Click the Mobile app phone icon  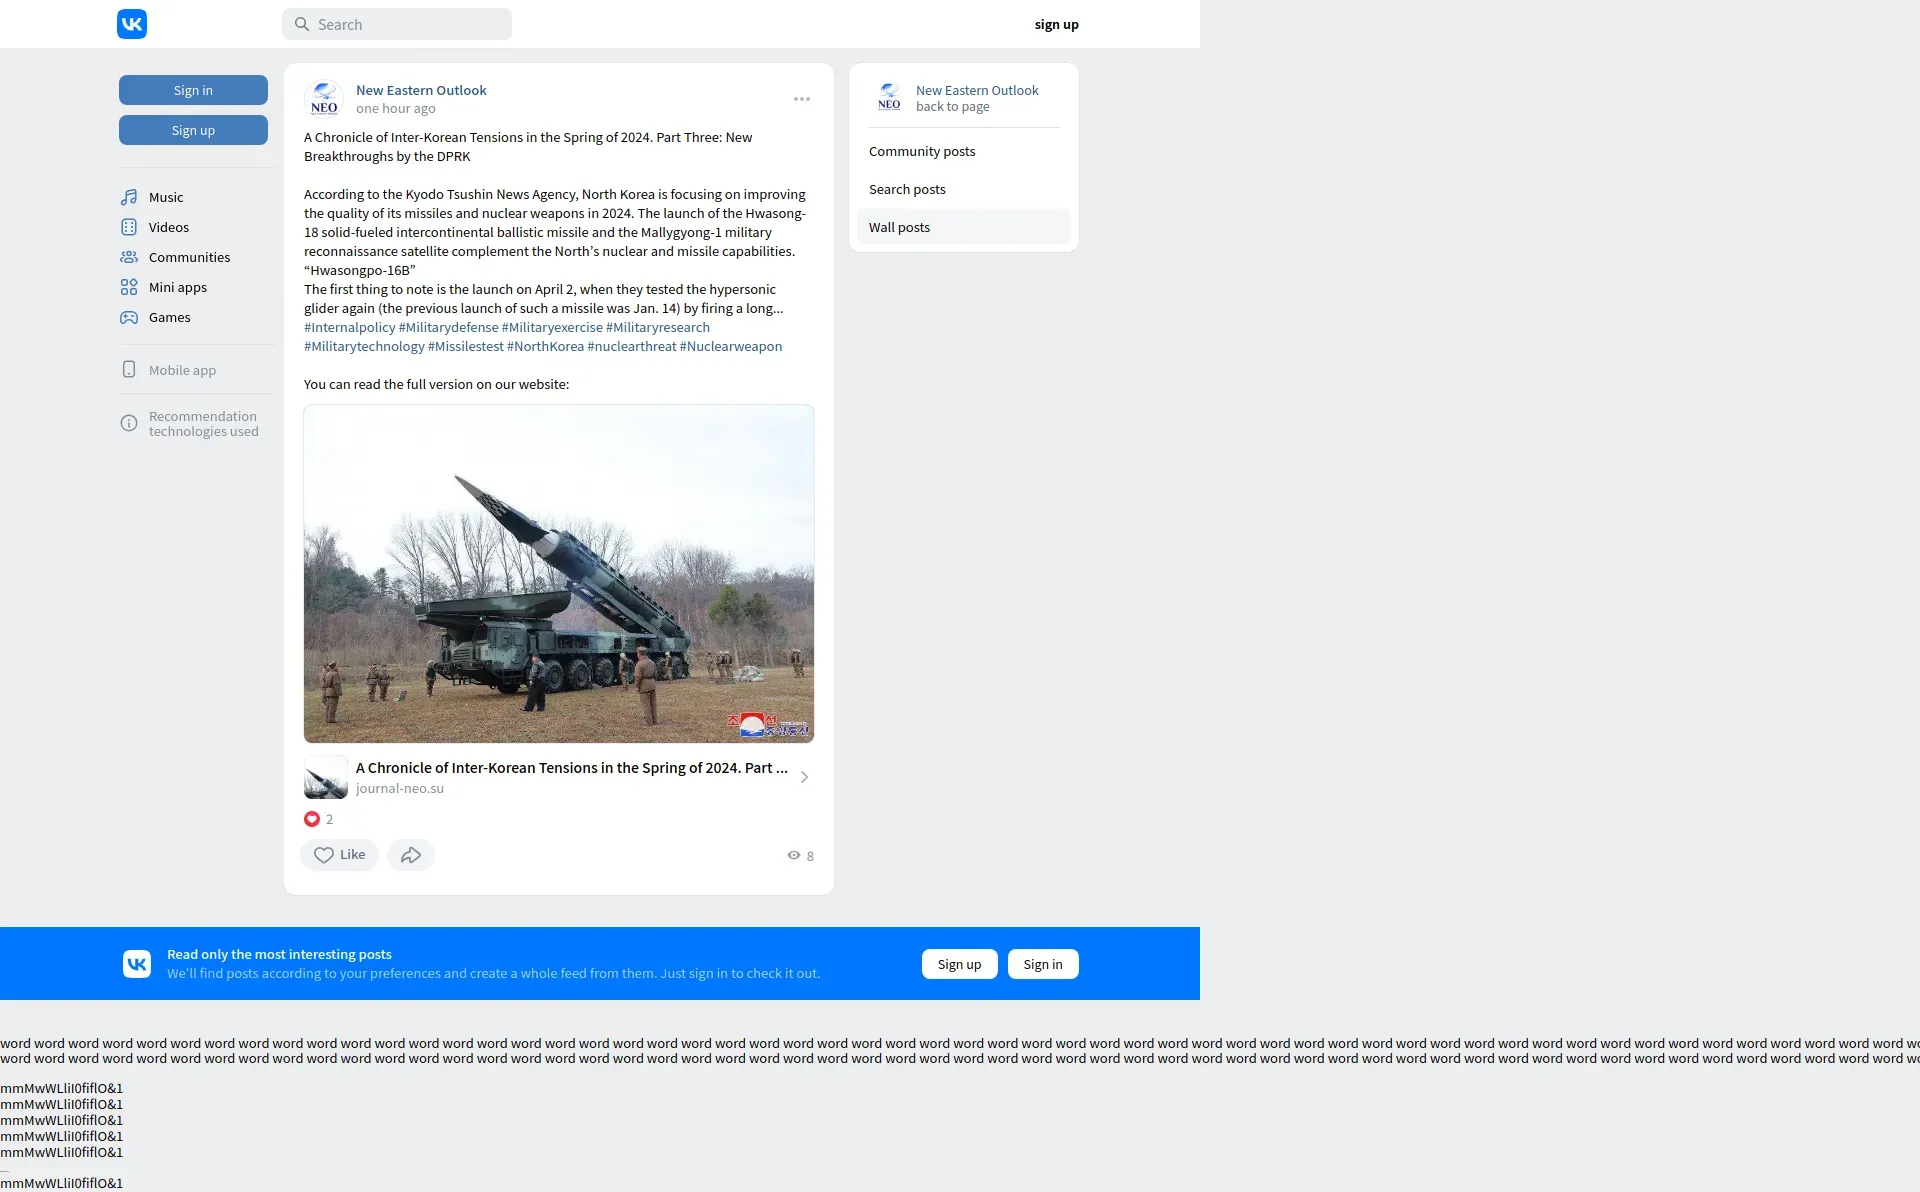pyautogui.click(x=129, y=369)
